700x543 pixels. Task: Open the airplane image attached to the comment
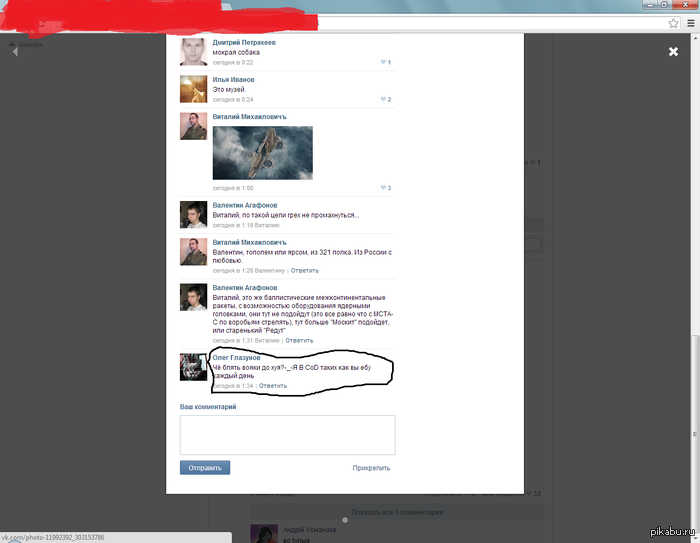pyautogui.click(x=262, y=153)
